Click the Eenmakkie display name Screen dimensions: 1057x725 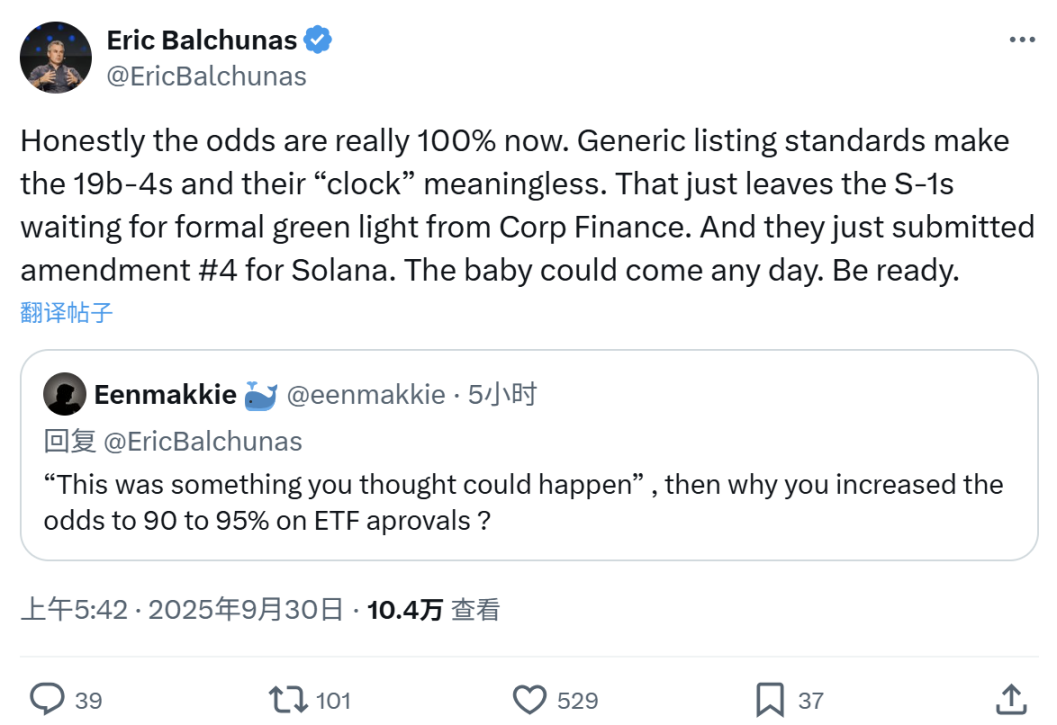pyautogui.click(x=165, y=395)
